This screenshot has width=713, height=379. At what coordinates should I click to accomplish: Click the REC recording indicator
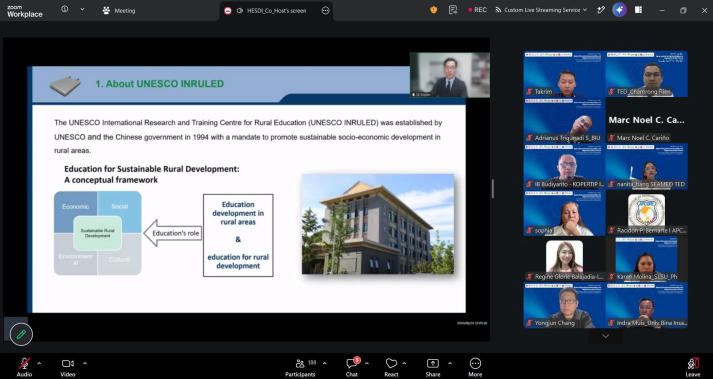point(477,10)
